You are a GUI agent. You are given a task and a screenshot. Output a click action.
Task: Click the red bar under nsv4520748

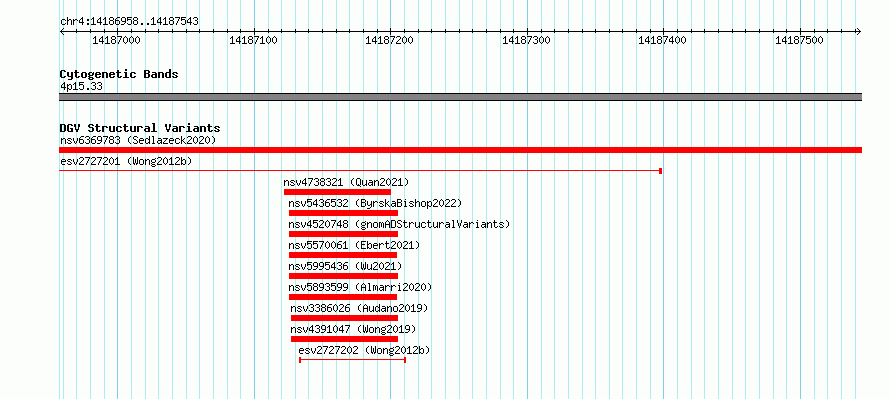343,234
